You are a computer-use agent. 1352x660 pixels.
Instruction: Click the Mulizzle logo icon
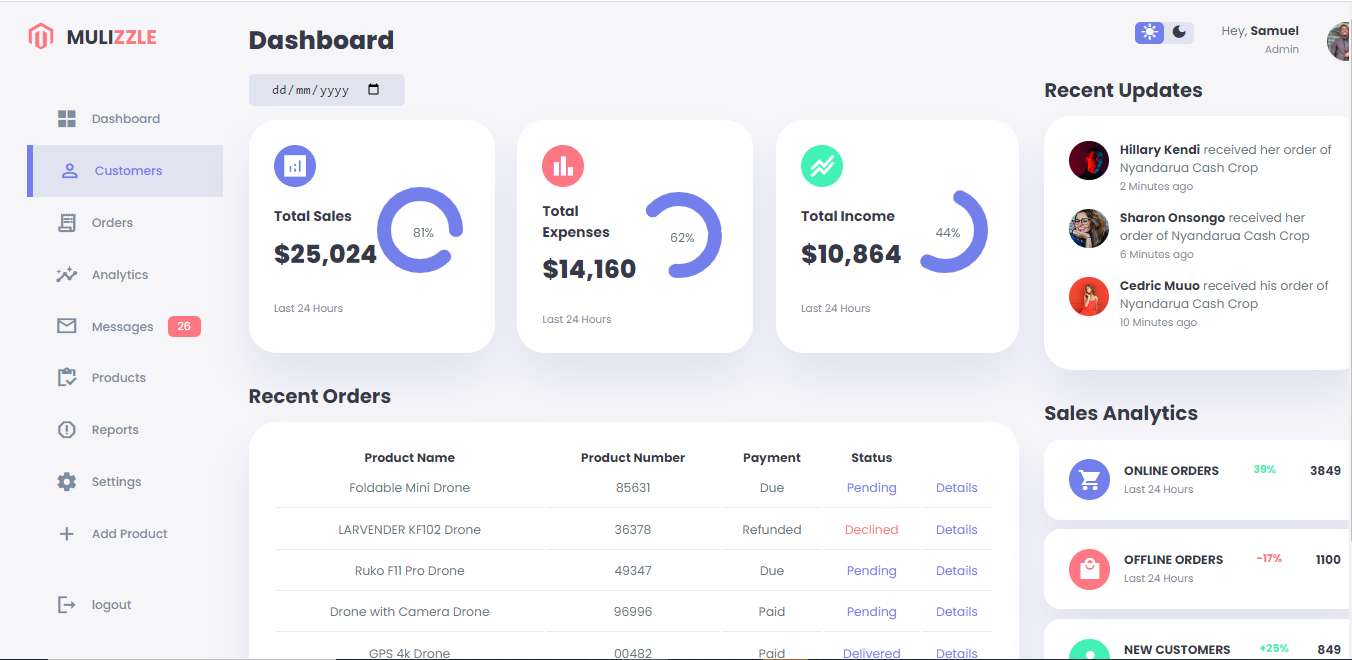tap(41, 36)
